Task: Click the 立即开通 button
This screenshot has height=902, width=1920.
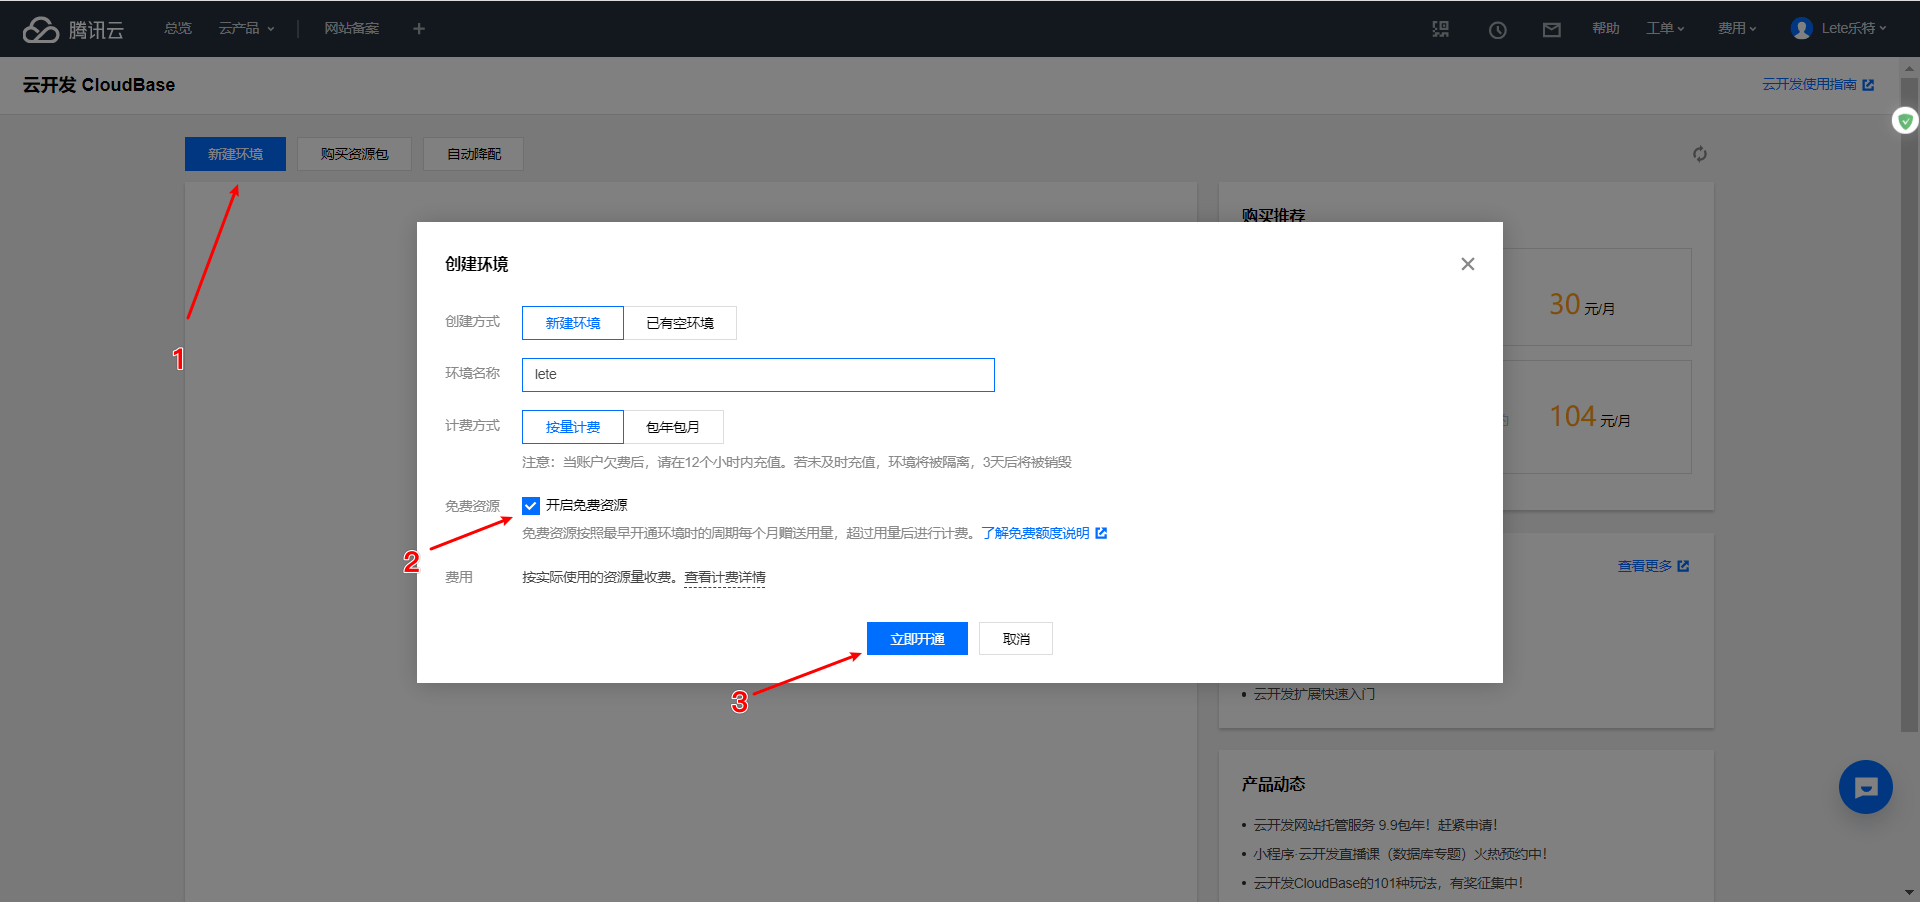Action: pos(917,639)
